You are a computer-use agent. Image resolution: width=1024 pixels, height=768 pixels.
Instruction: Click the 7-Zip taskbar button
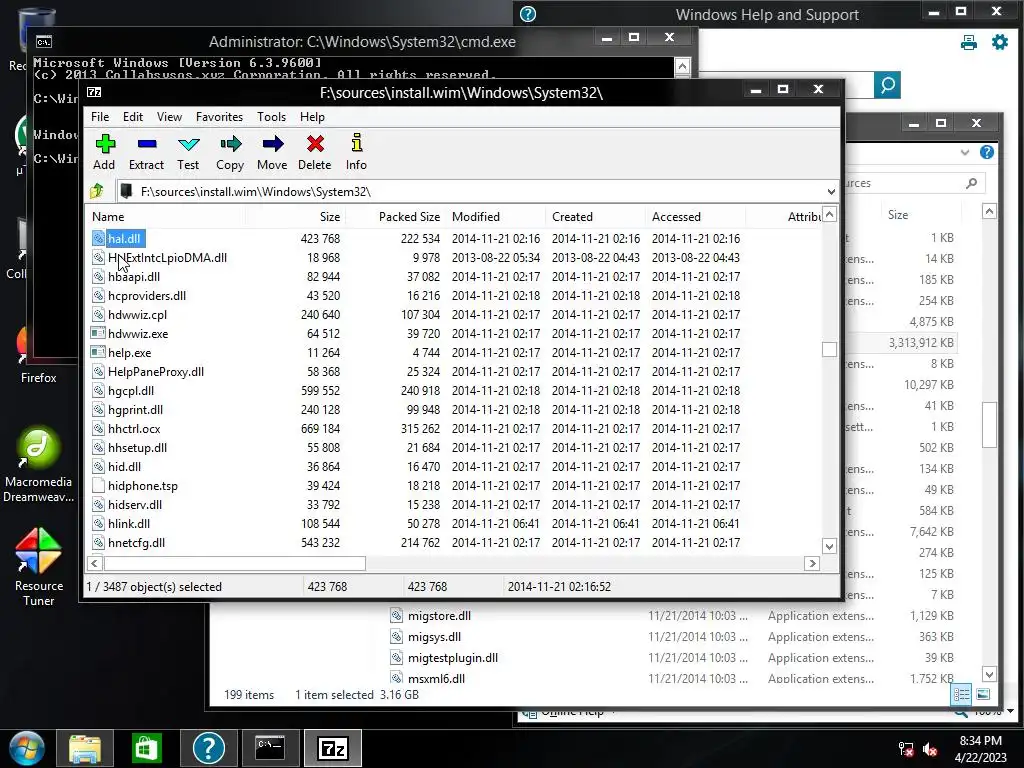pos(333,748)
